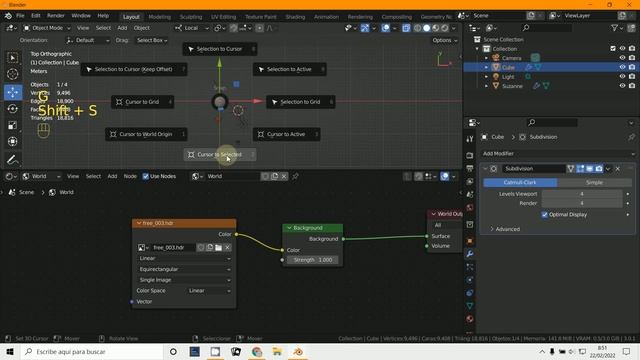Toggle node editor pin icon
640x360 pixels.
point(295,176)
